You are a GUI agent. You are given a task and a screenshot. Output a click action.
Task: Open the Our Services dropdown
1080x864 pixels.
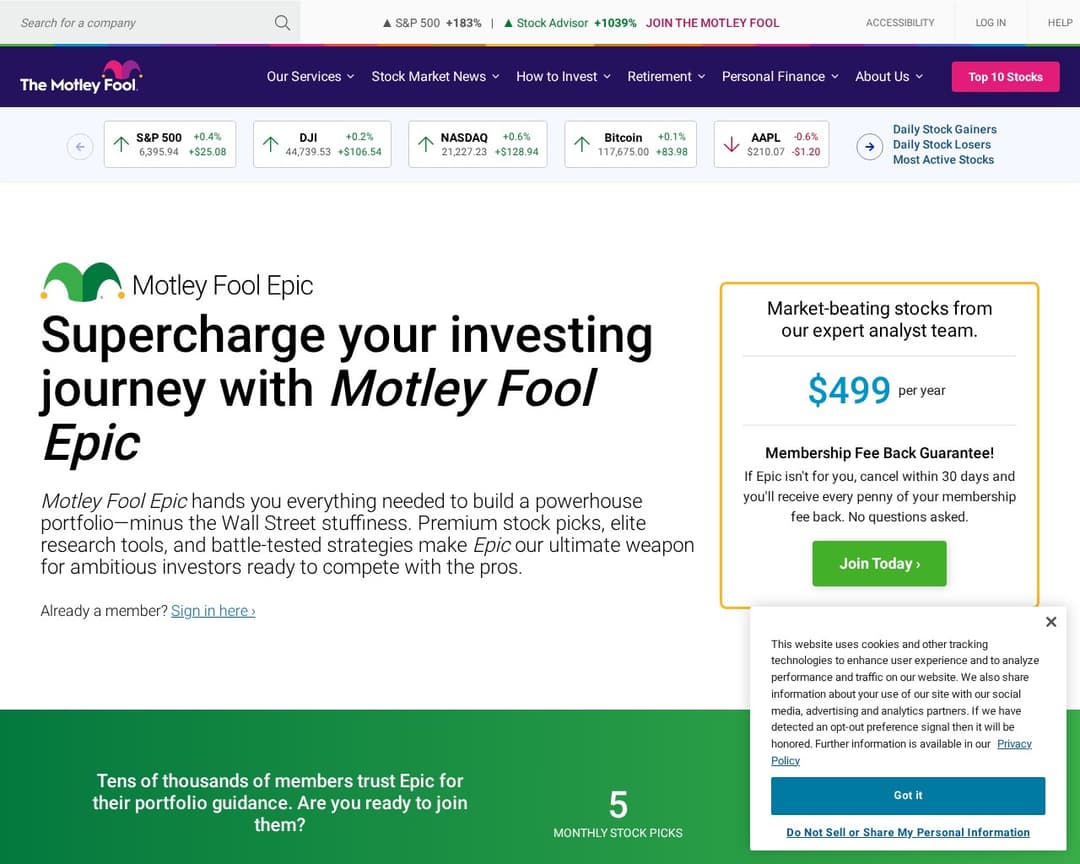(x=304, y=76)
